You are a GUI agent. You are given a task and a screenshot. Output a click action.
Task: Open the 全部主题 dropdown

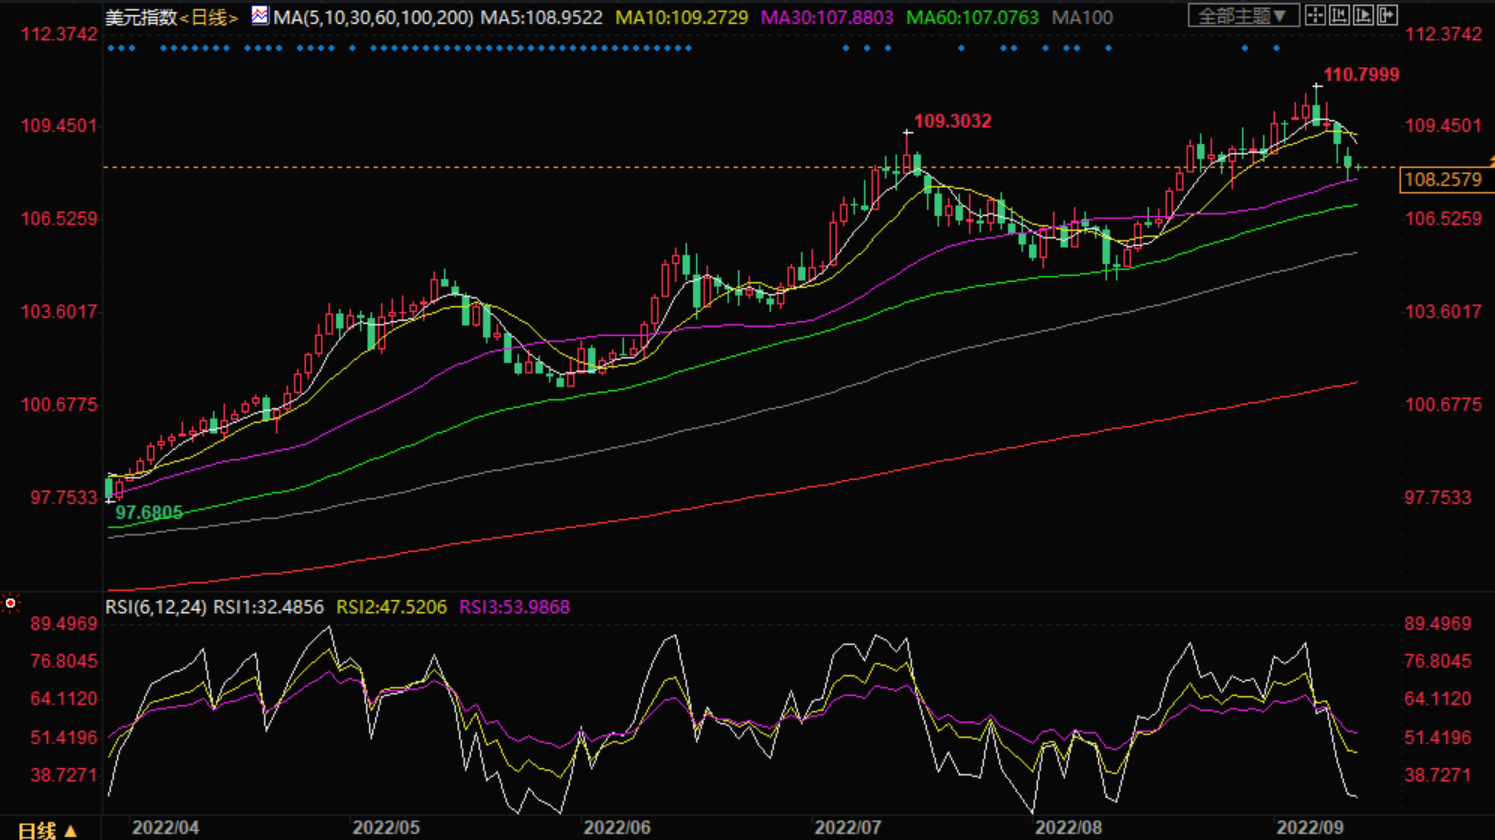click(x=1242, y=16)
